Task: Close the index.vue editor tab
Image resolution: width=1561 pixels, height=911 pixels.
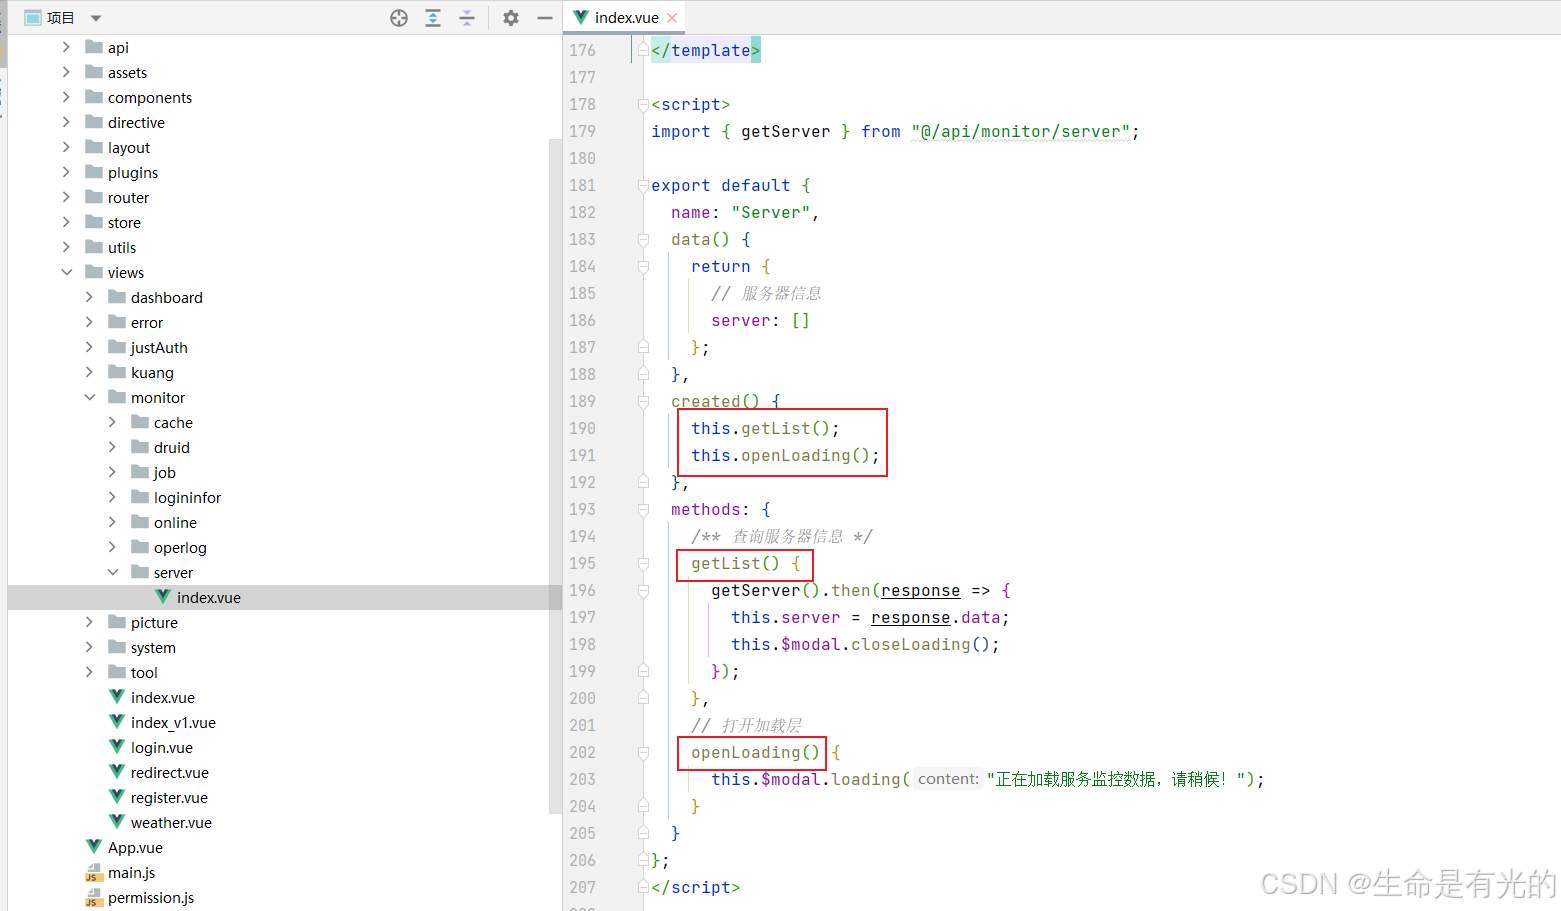Action: [672, 18]
